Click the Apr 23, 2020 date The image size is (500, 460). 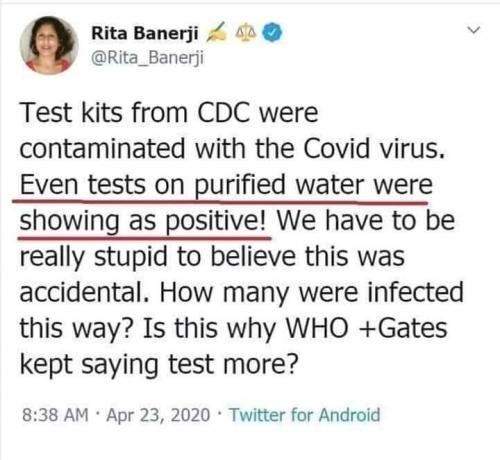tap(158, 416)
